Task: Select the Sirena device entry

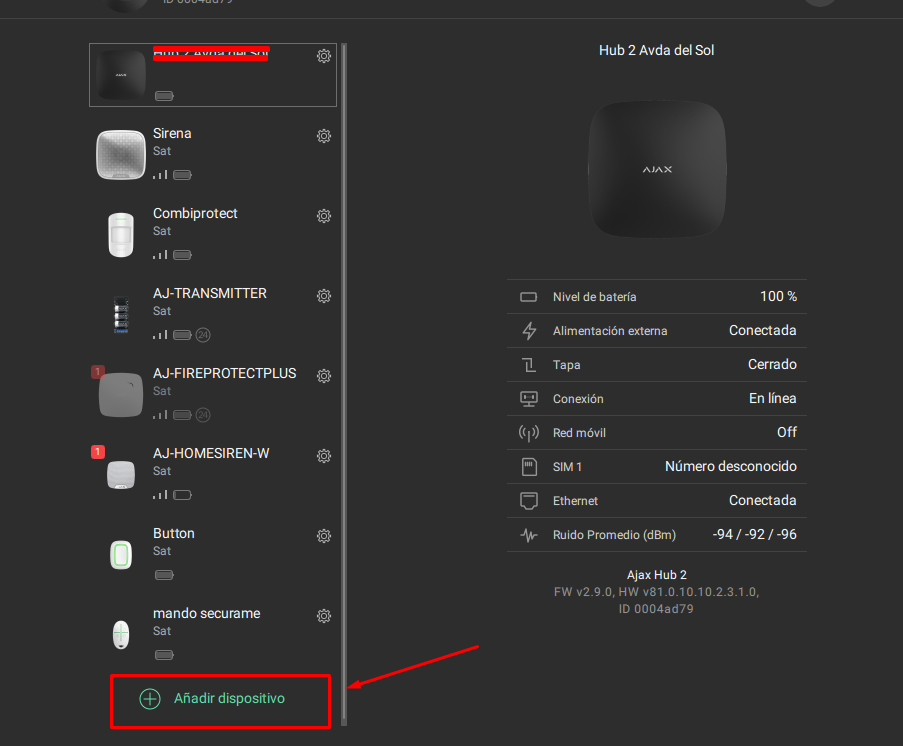Action: click(213, 154)
